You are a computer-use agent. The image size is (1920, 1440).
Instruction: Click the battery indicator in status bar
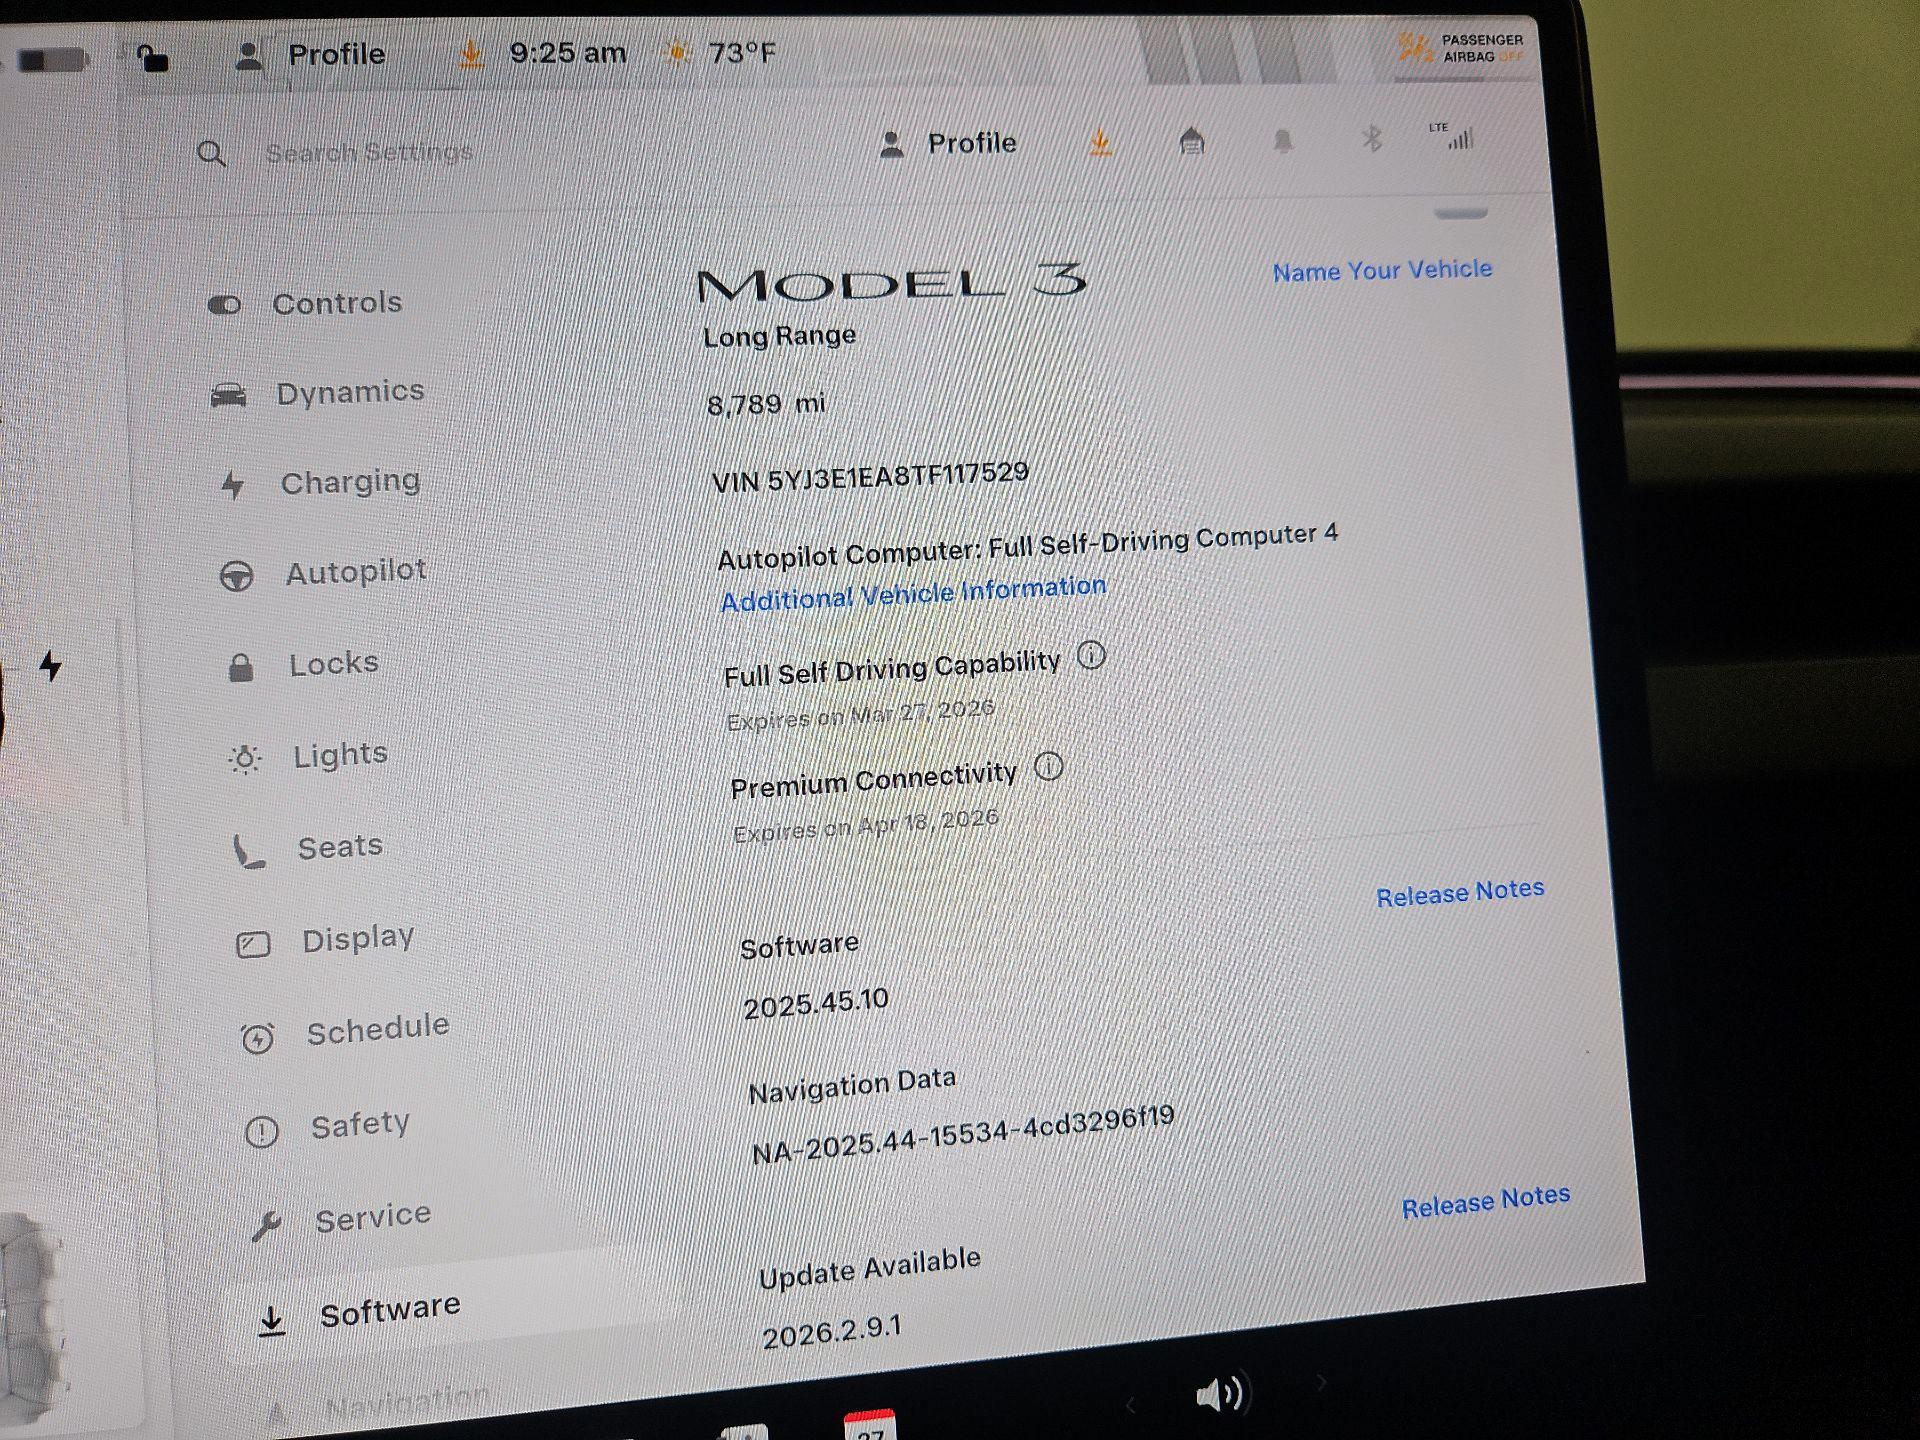(x=52, y=61)
